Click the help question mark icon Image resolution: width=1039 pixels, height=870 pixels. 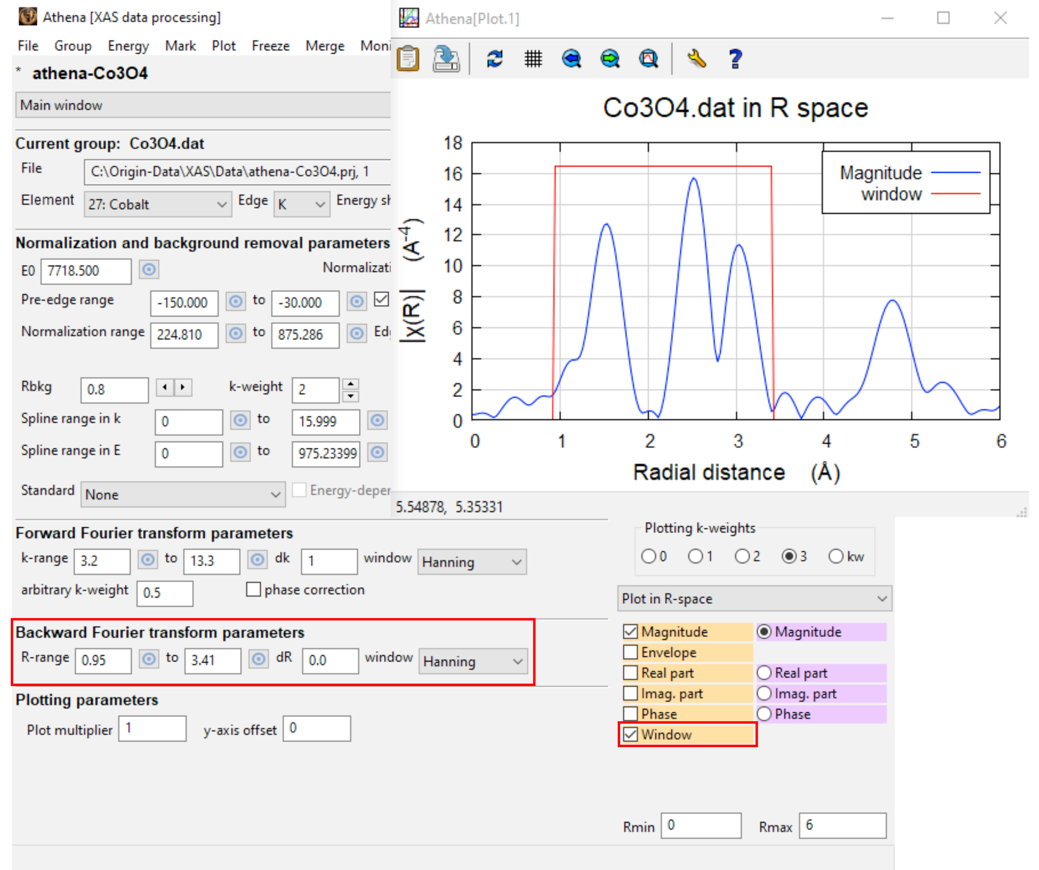click(735, 59)
